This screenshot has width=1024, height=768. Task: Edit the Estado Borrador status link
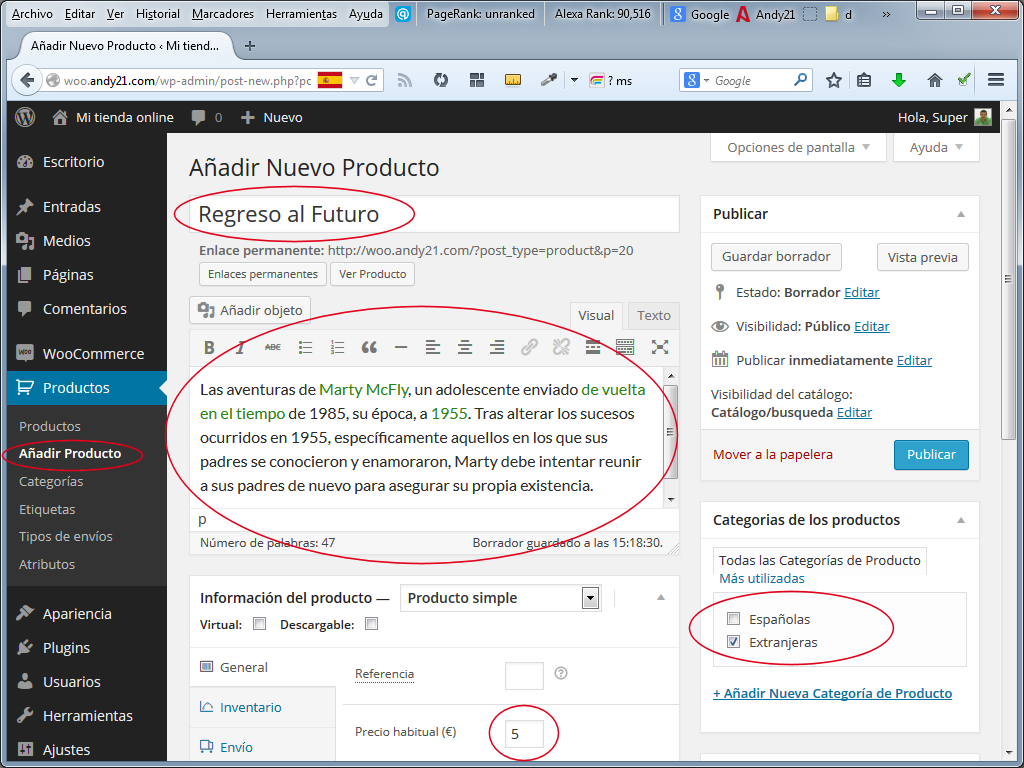click(861, 293)
